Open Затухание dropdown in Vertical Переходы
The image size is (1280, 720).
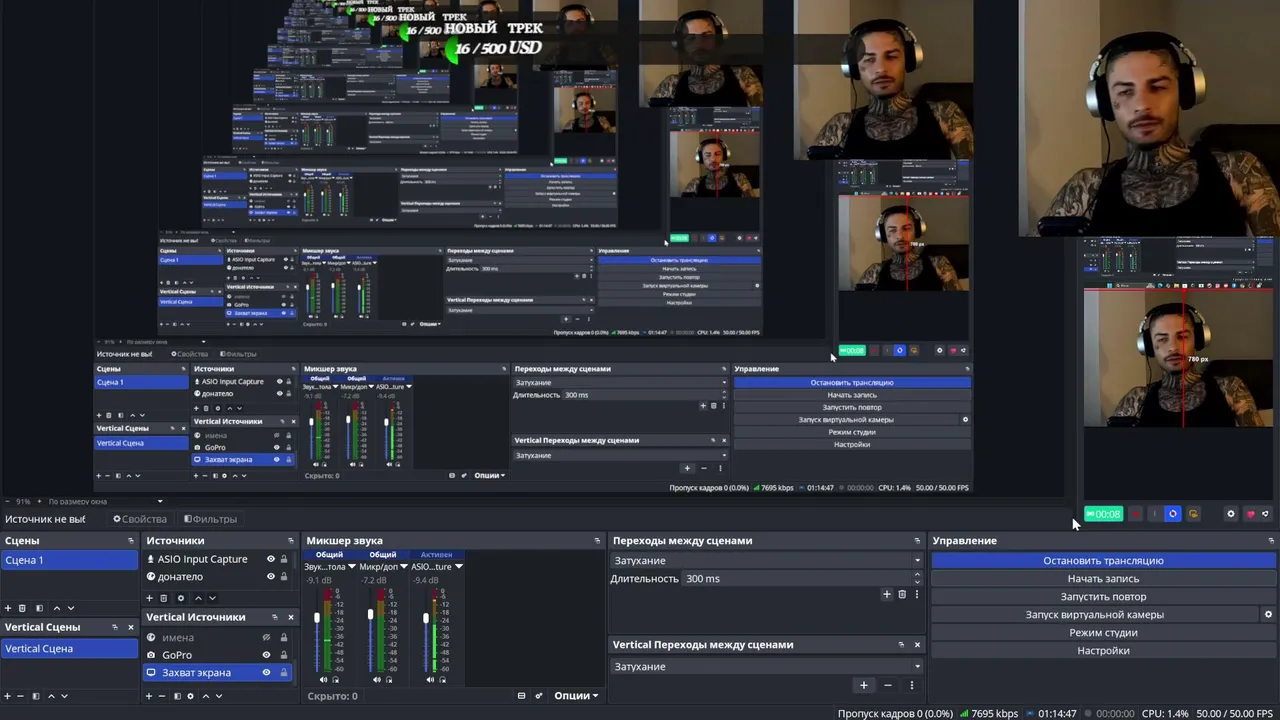(x=766, y=667)
